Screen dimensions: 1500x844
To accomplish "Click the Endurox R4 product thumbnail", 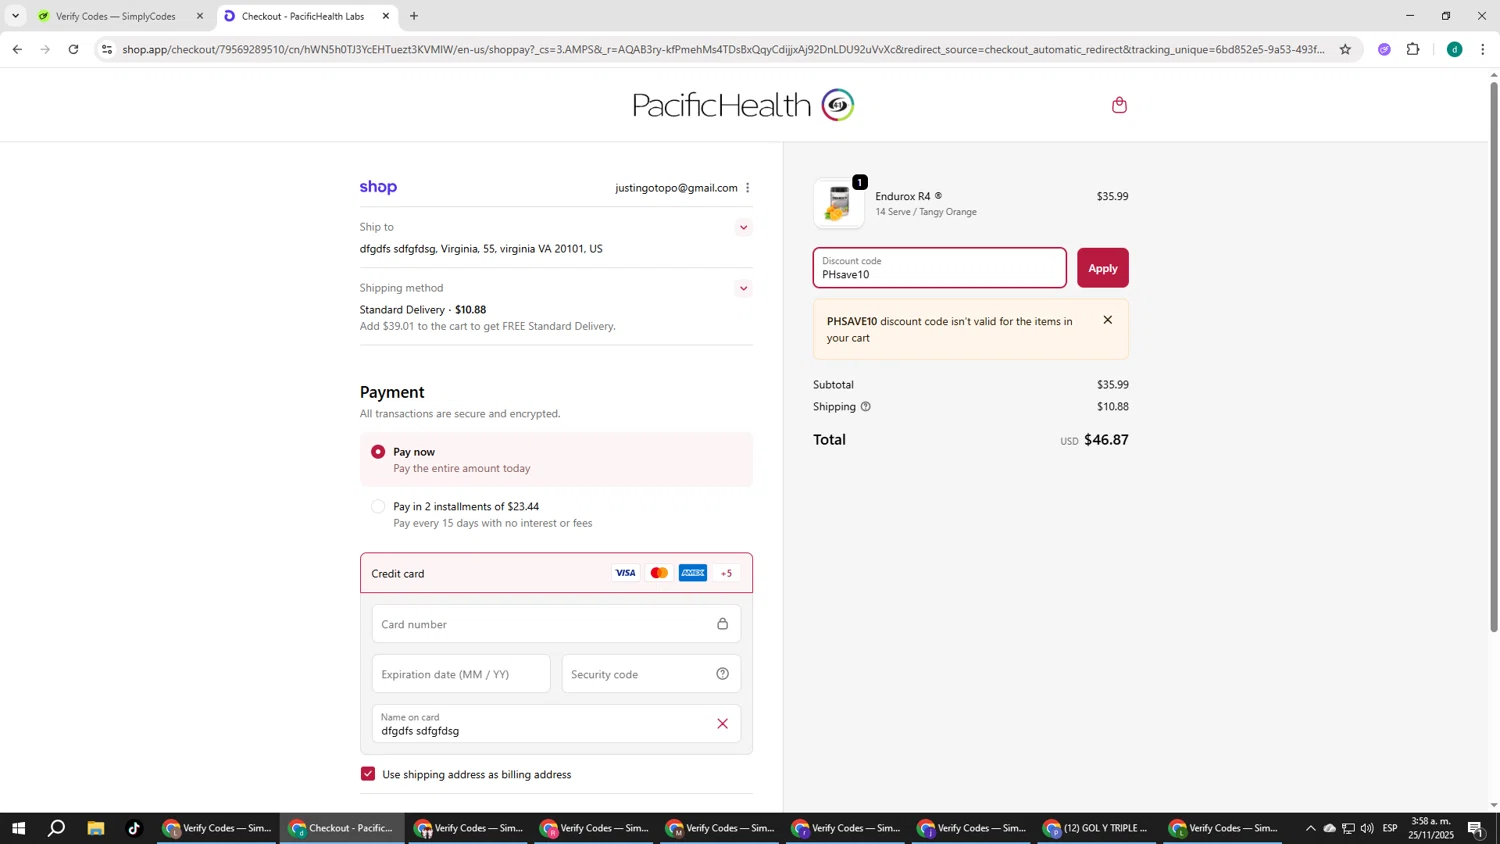I will point(838,203).
